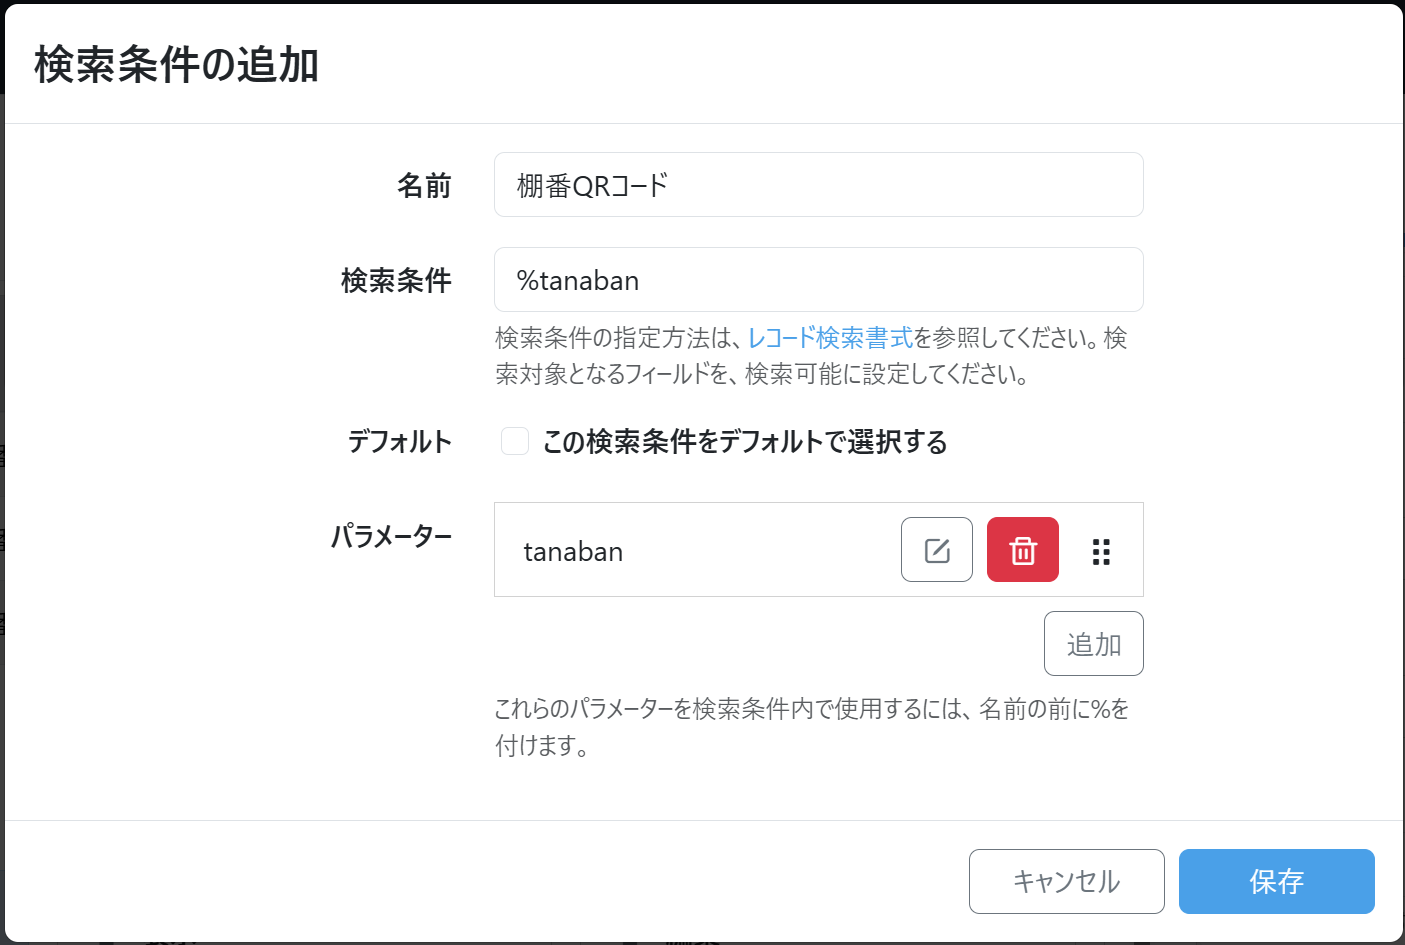Click empty space left of キャンセル in footer
This screenshot has height=945, width=1405.
pos(500,881)
